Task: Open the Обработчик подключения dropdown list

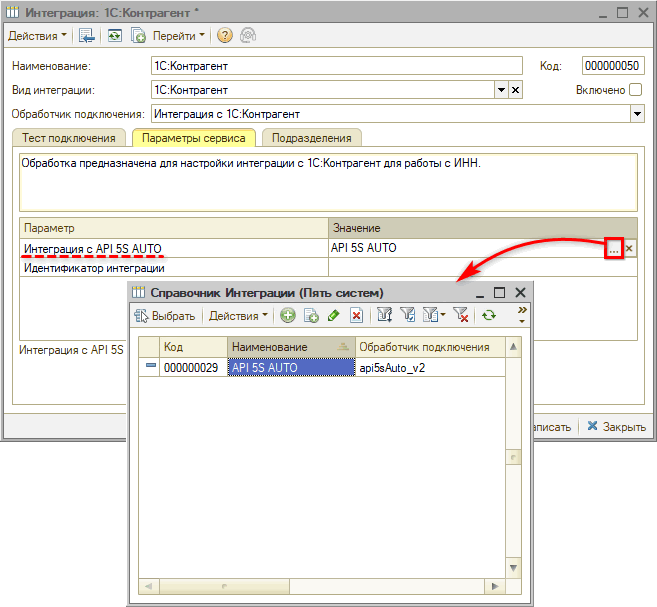Action: point(636,114)
